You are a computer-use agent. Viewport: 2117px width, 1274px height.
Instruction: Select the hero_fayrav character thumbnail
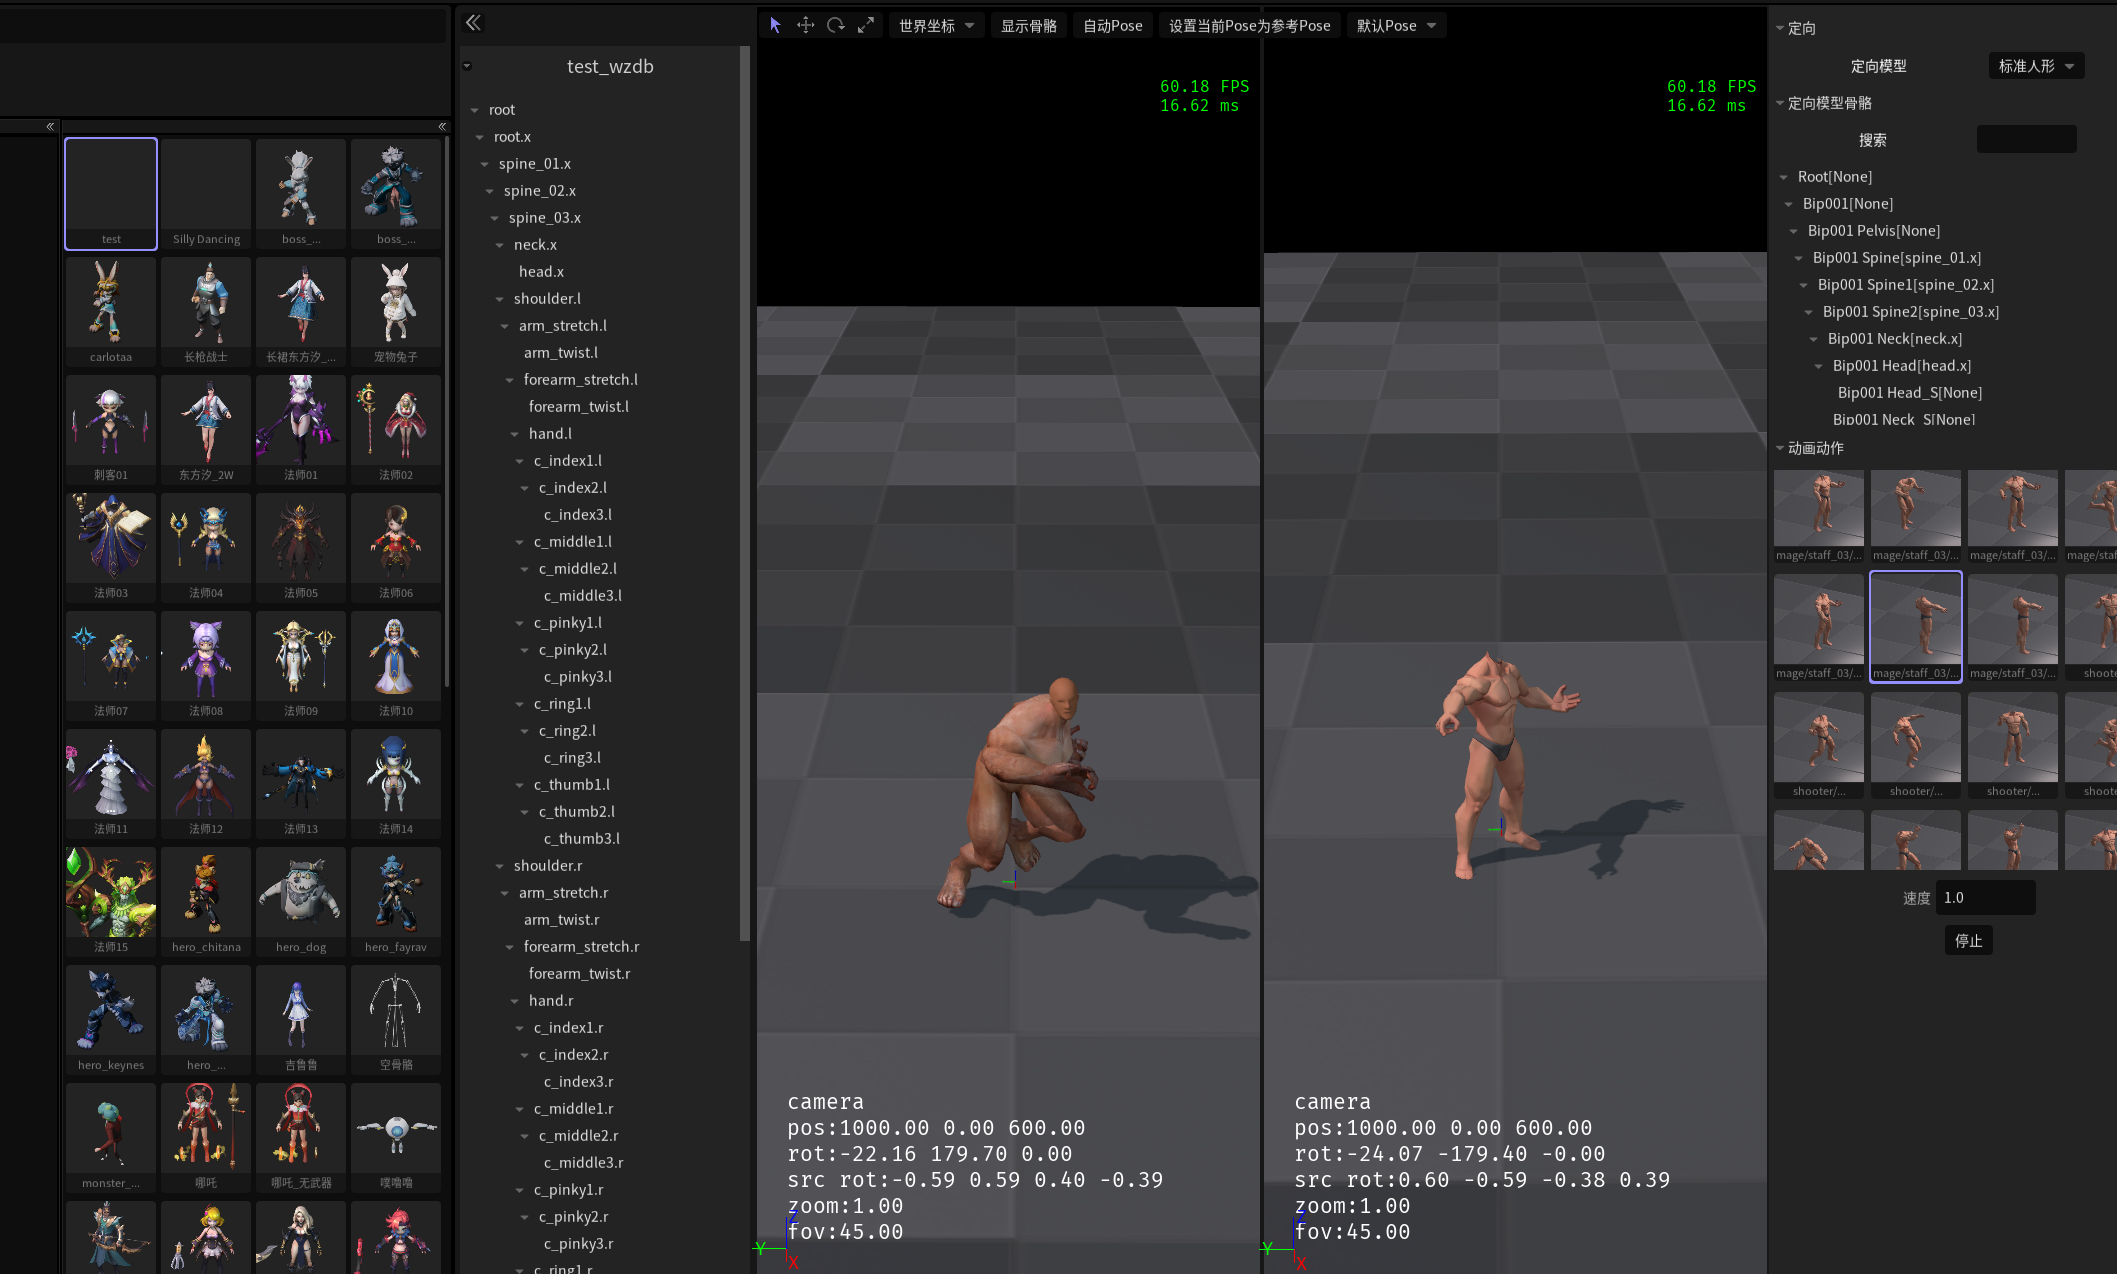(x=396, y=902)
